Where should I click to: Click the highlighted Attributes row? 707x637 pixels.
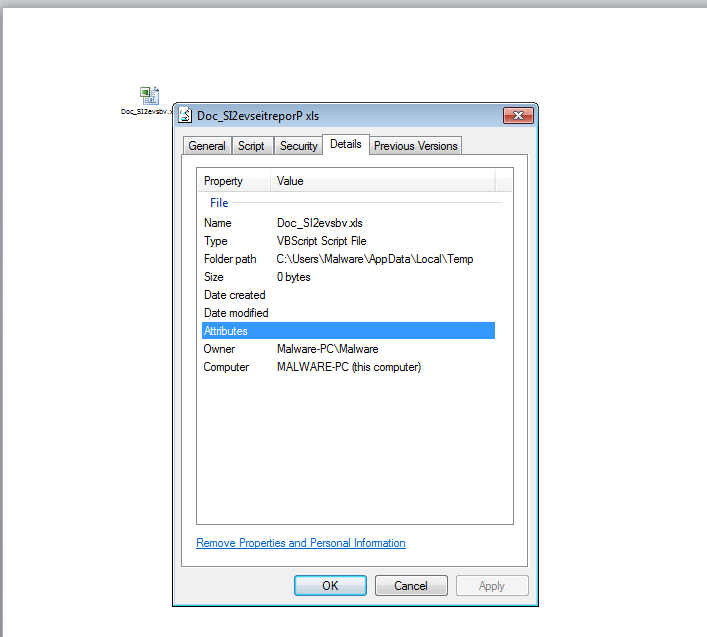(345, 331)
